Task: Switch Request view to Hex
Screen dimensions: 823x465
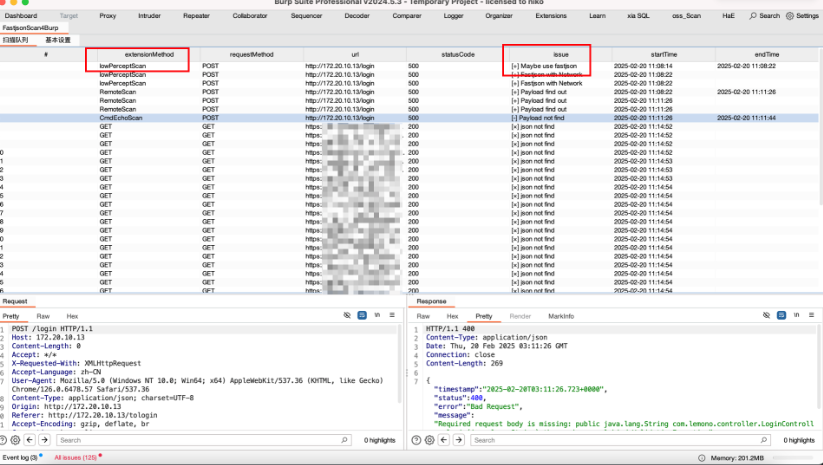Action: [x=72, y=316]
